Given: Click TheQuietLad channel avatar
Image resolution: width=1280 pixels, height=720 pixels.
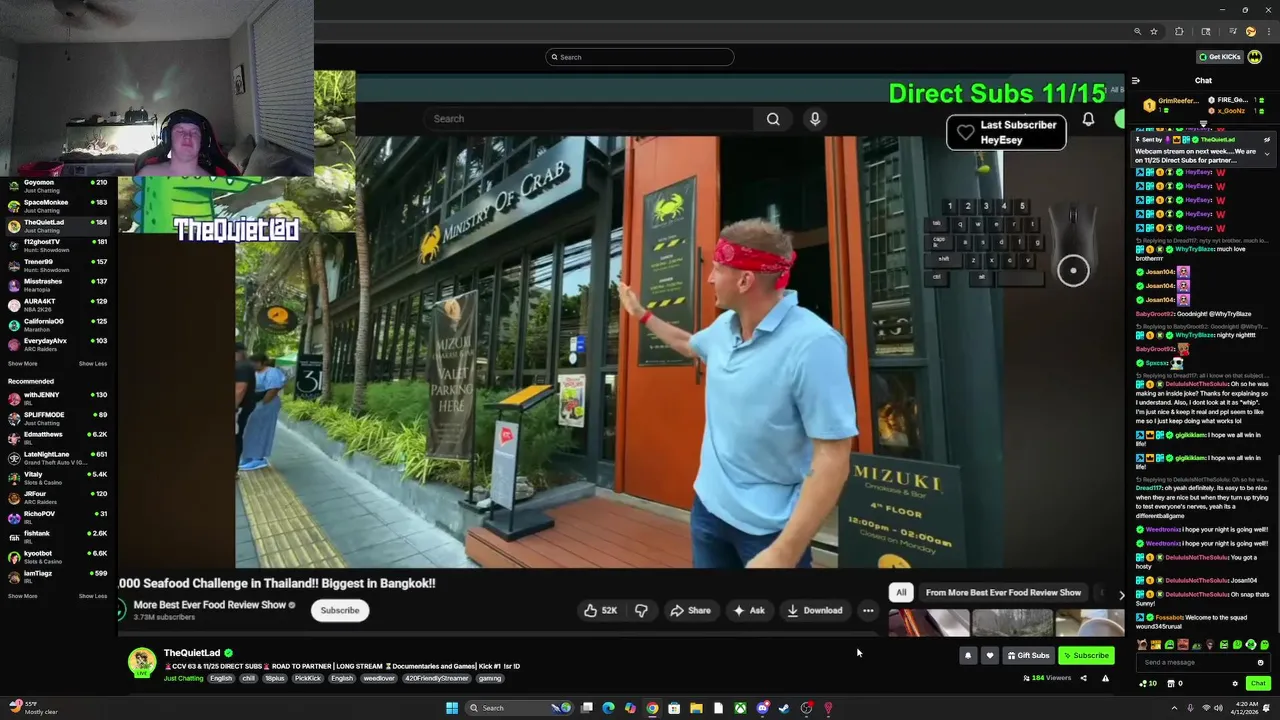Looking at the screenshot, I should (142, 662).
